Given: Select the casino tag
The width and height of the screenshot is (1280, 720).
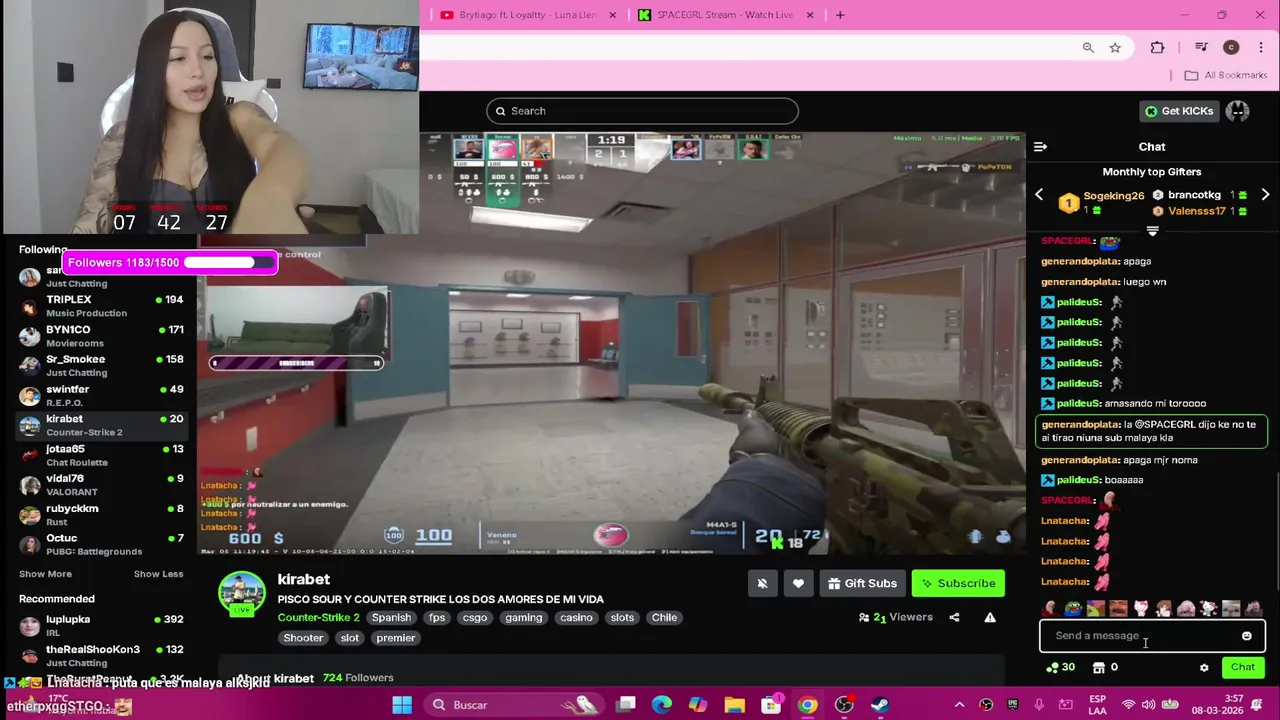Looking at the screenshot, I should coord(576,618).
